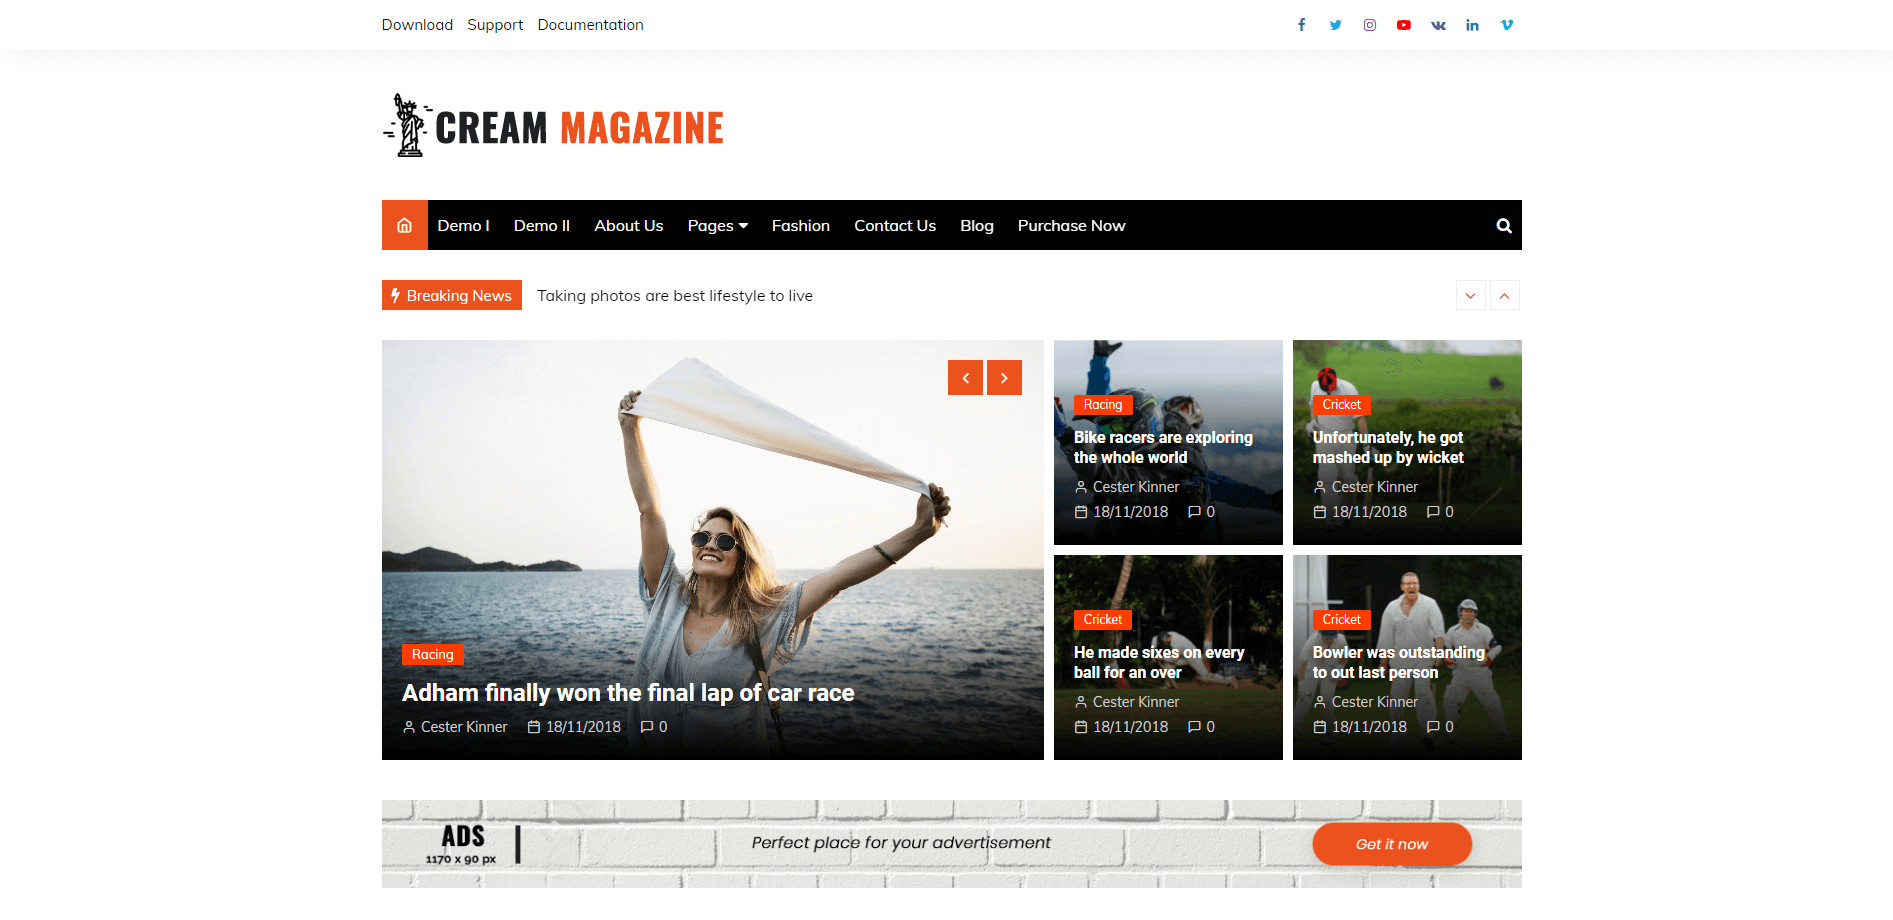Image resolution: width=1893 pixels, height=920 pixels.
Task: Click Racing tag on featured slider post
Action: click(432, 655)
